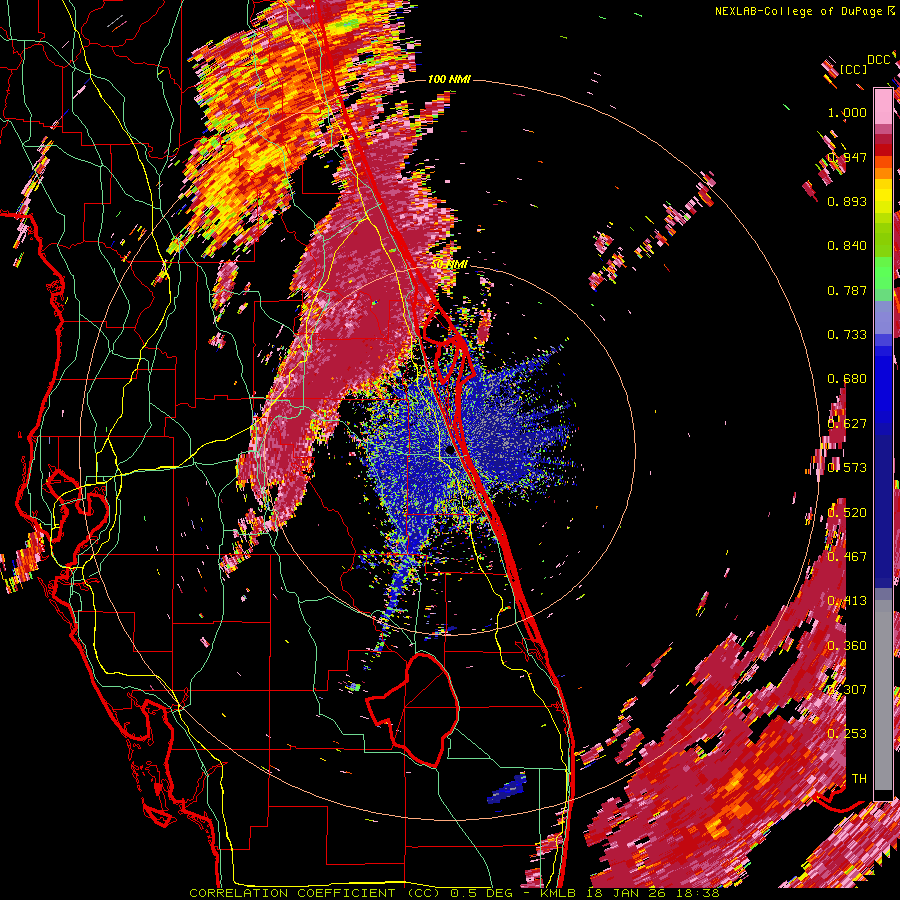The height and width of the screenshot is (900, 900).
Task: Click the 0.733 scale label
Action: pos(847,335)
